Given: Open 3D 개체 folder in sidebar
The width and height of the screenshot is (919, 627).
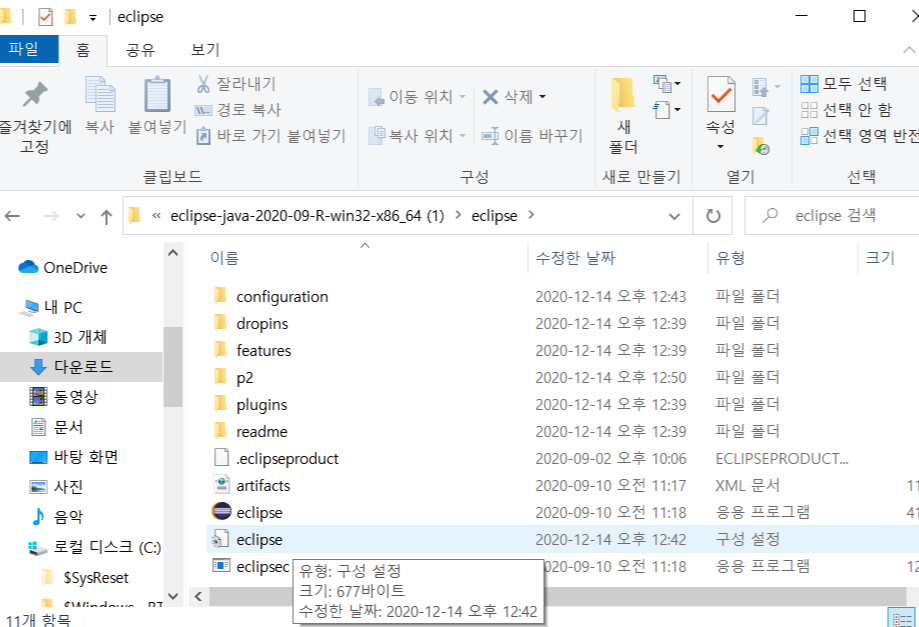Looking at the screenshot, I should (x=68, y=337).
